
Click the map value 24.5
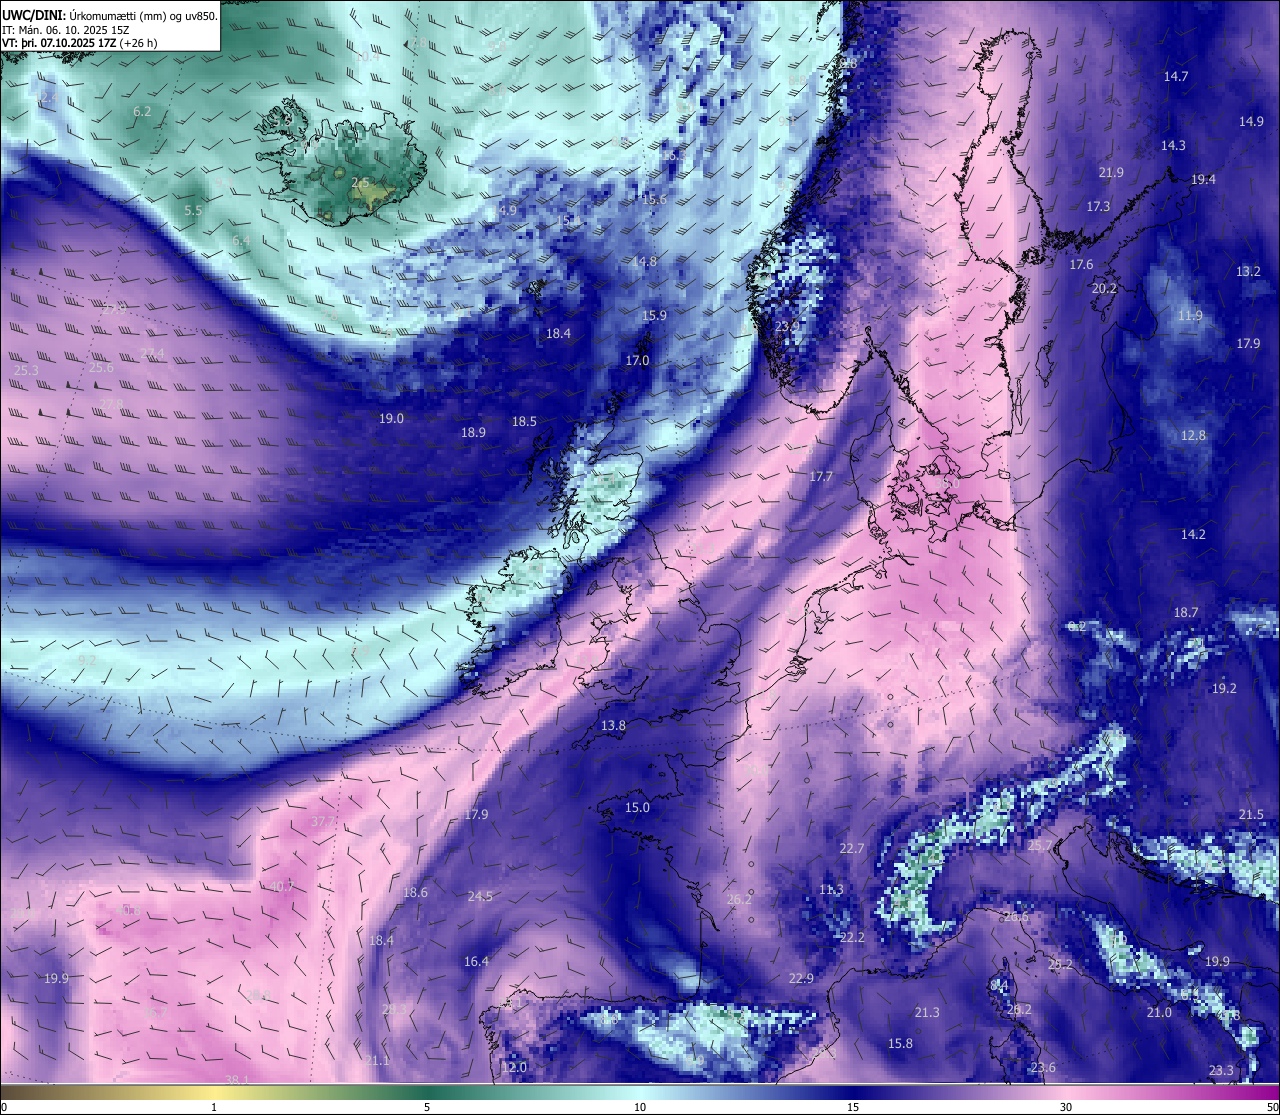480,896
